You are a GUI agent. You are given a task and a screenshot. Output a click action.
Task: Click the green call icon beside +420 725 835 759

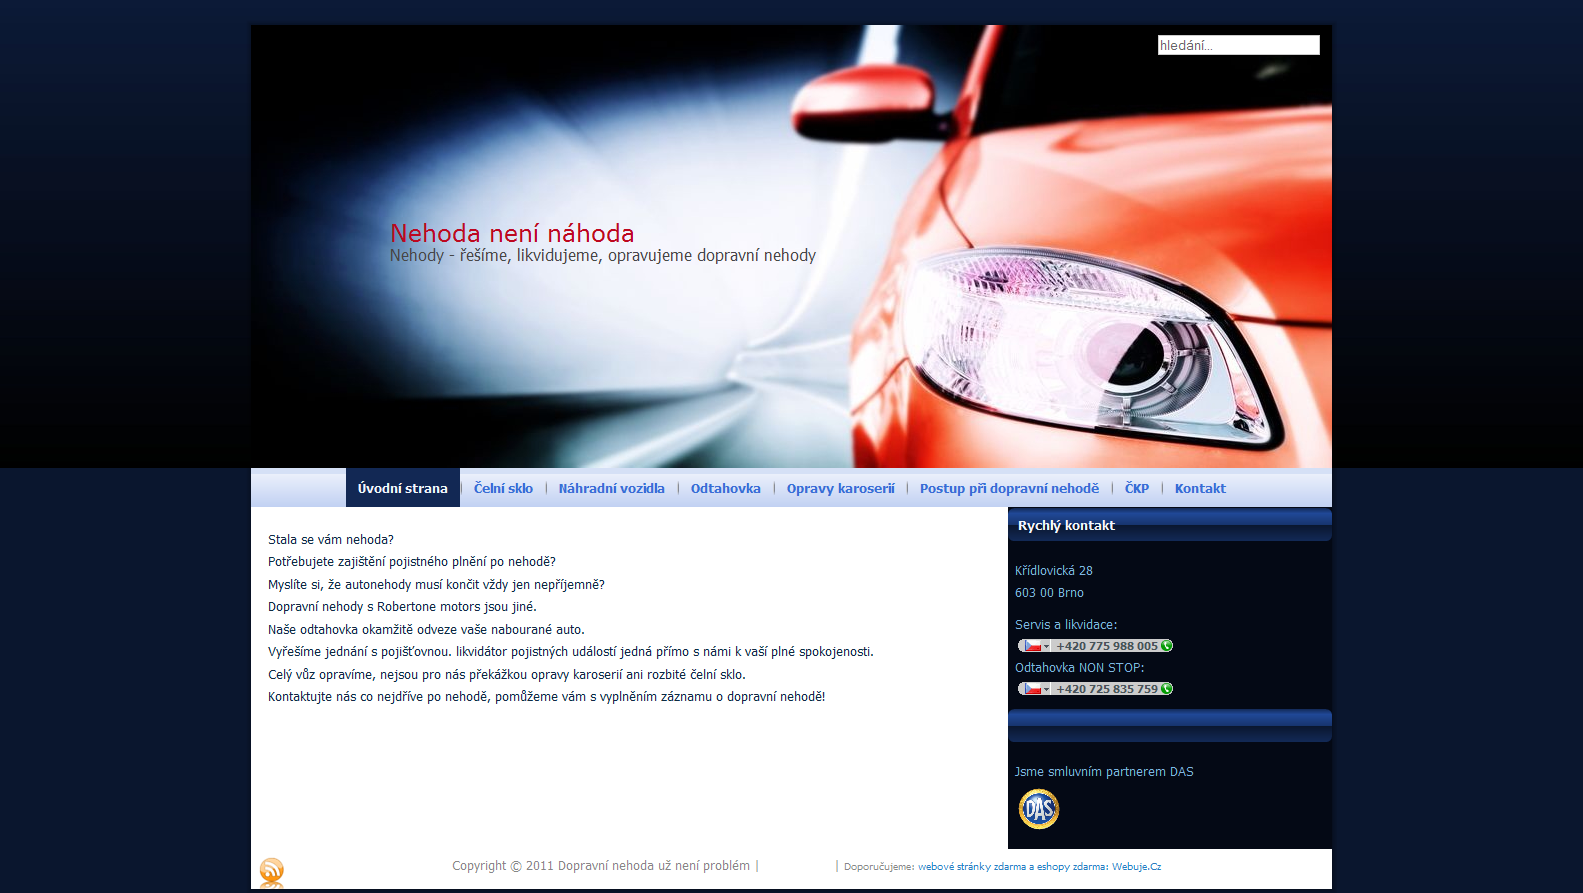[1166, 689]
